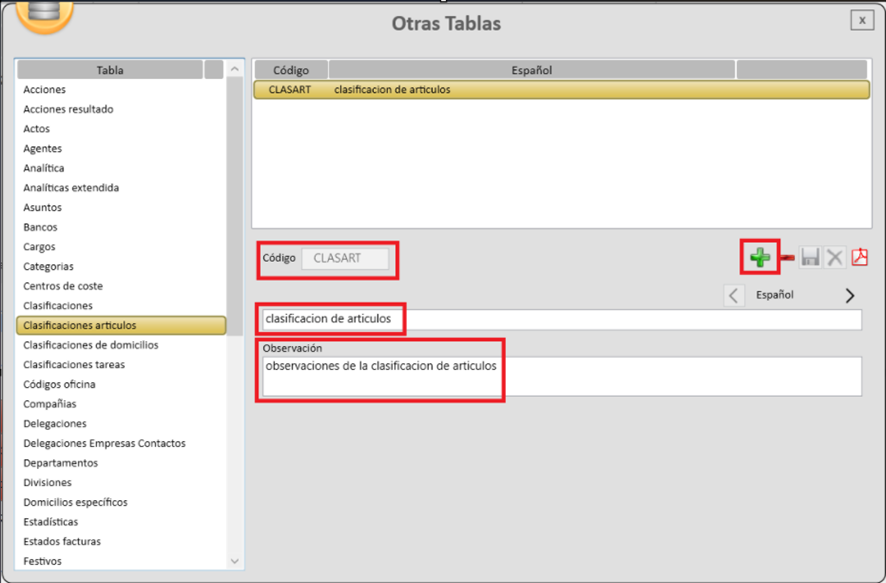Switch to next language with right chevron
The image size is (886, 583).
tap(850, 295)
